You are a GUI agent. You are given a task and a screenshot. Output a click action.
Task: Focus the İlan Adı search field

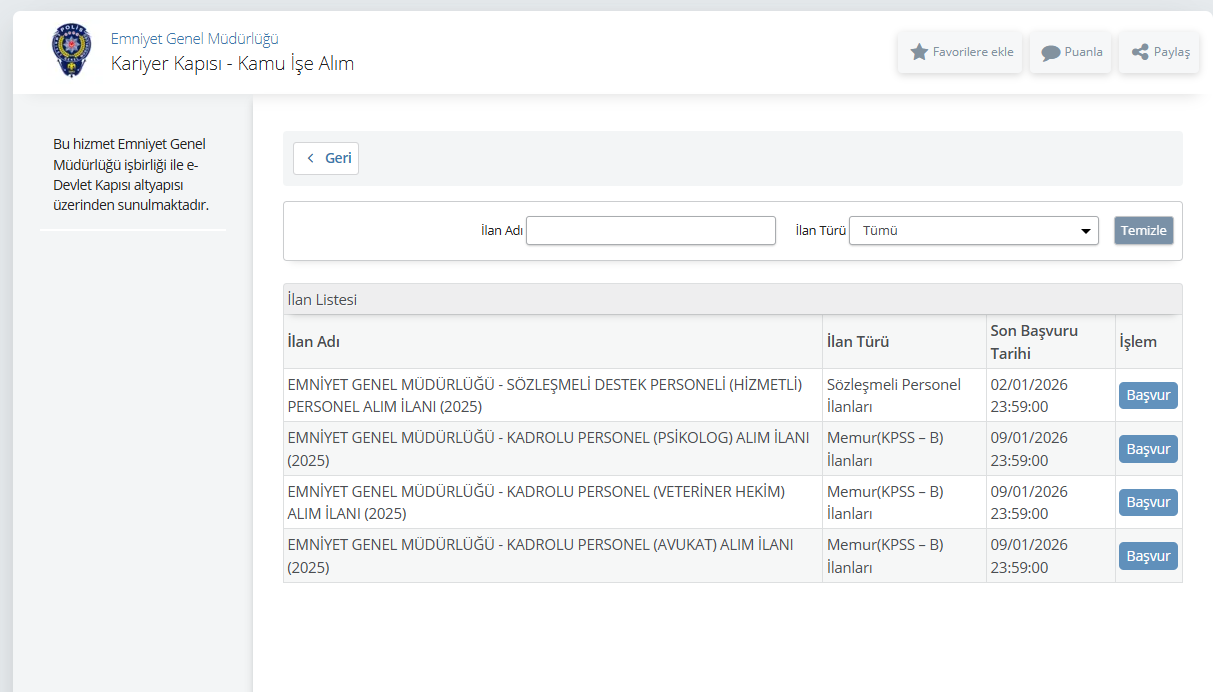[x=651, y=231]
